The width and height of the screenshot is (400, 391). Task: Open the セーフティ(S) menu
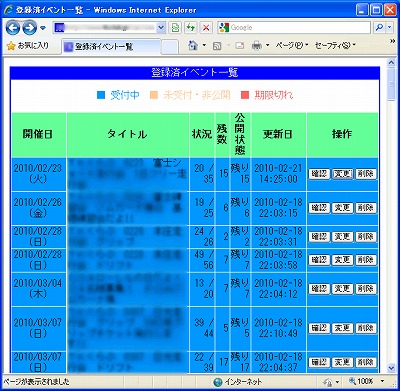335,45
